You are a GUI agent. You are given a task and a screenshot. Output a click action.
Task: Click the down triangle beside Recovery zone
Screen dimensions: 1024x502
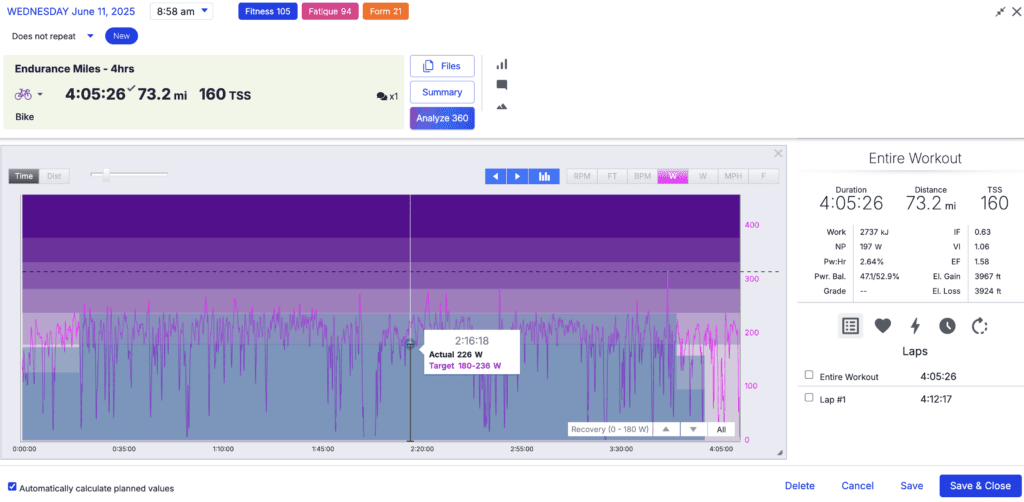click(694, 430)
